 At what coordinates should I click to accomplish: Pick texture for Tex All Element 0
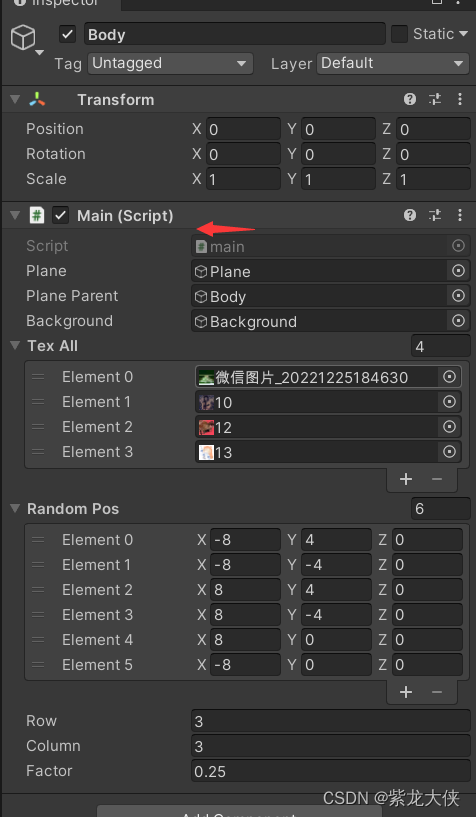449,377
